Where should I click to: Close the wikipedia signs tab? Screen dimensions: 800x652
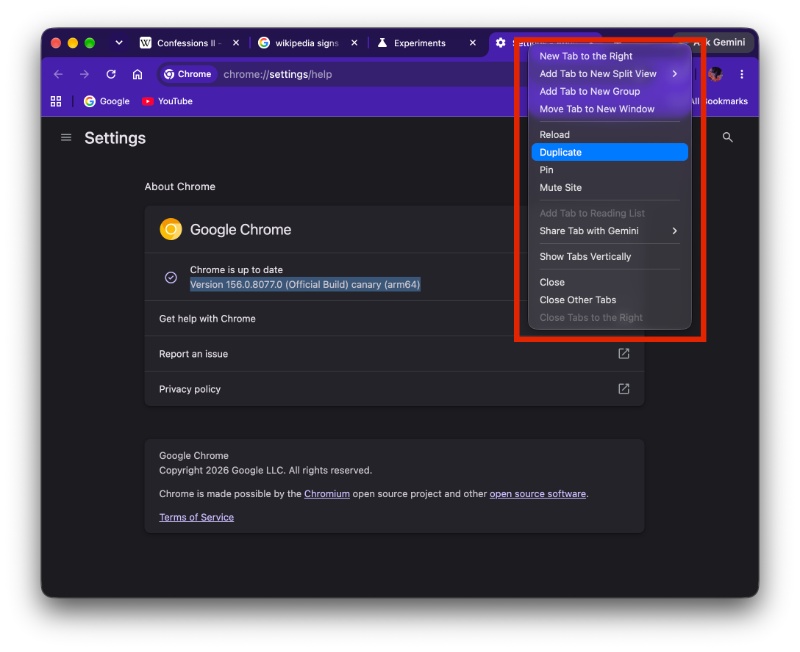[x=354, y=43]
